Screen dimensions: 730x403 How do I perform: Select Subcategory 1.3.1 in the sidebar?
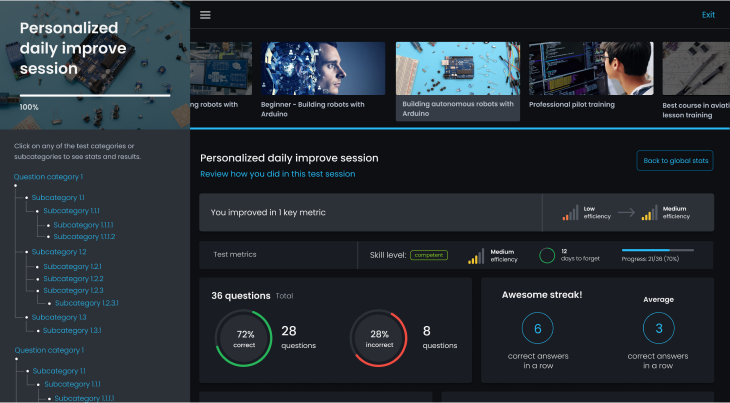[x=72, y=330]
